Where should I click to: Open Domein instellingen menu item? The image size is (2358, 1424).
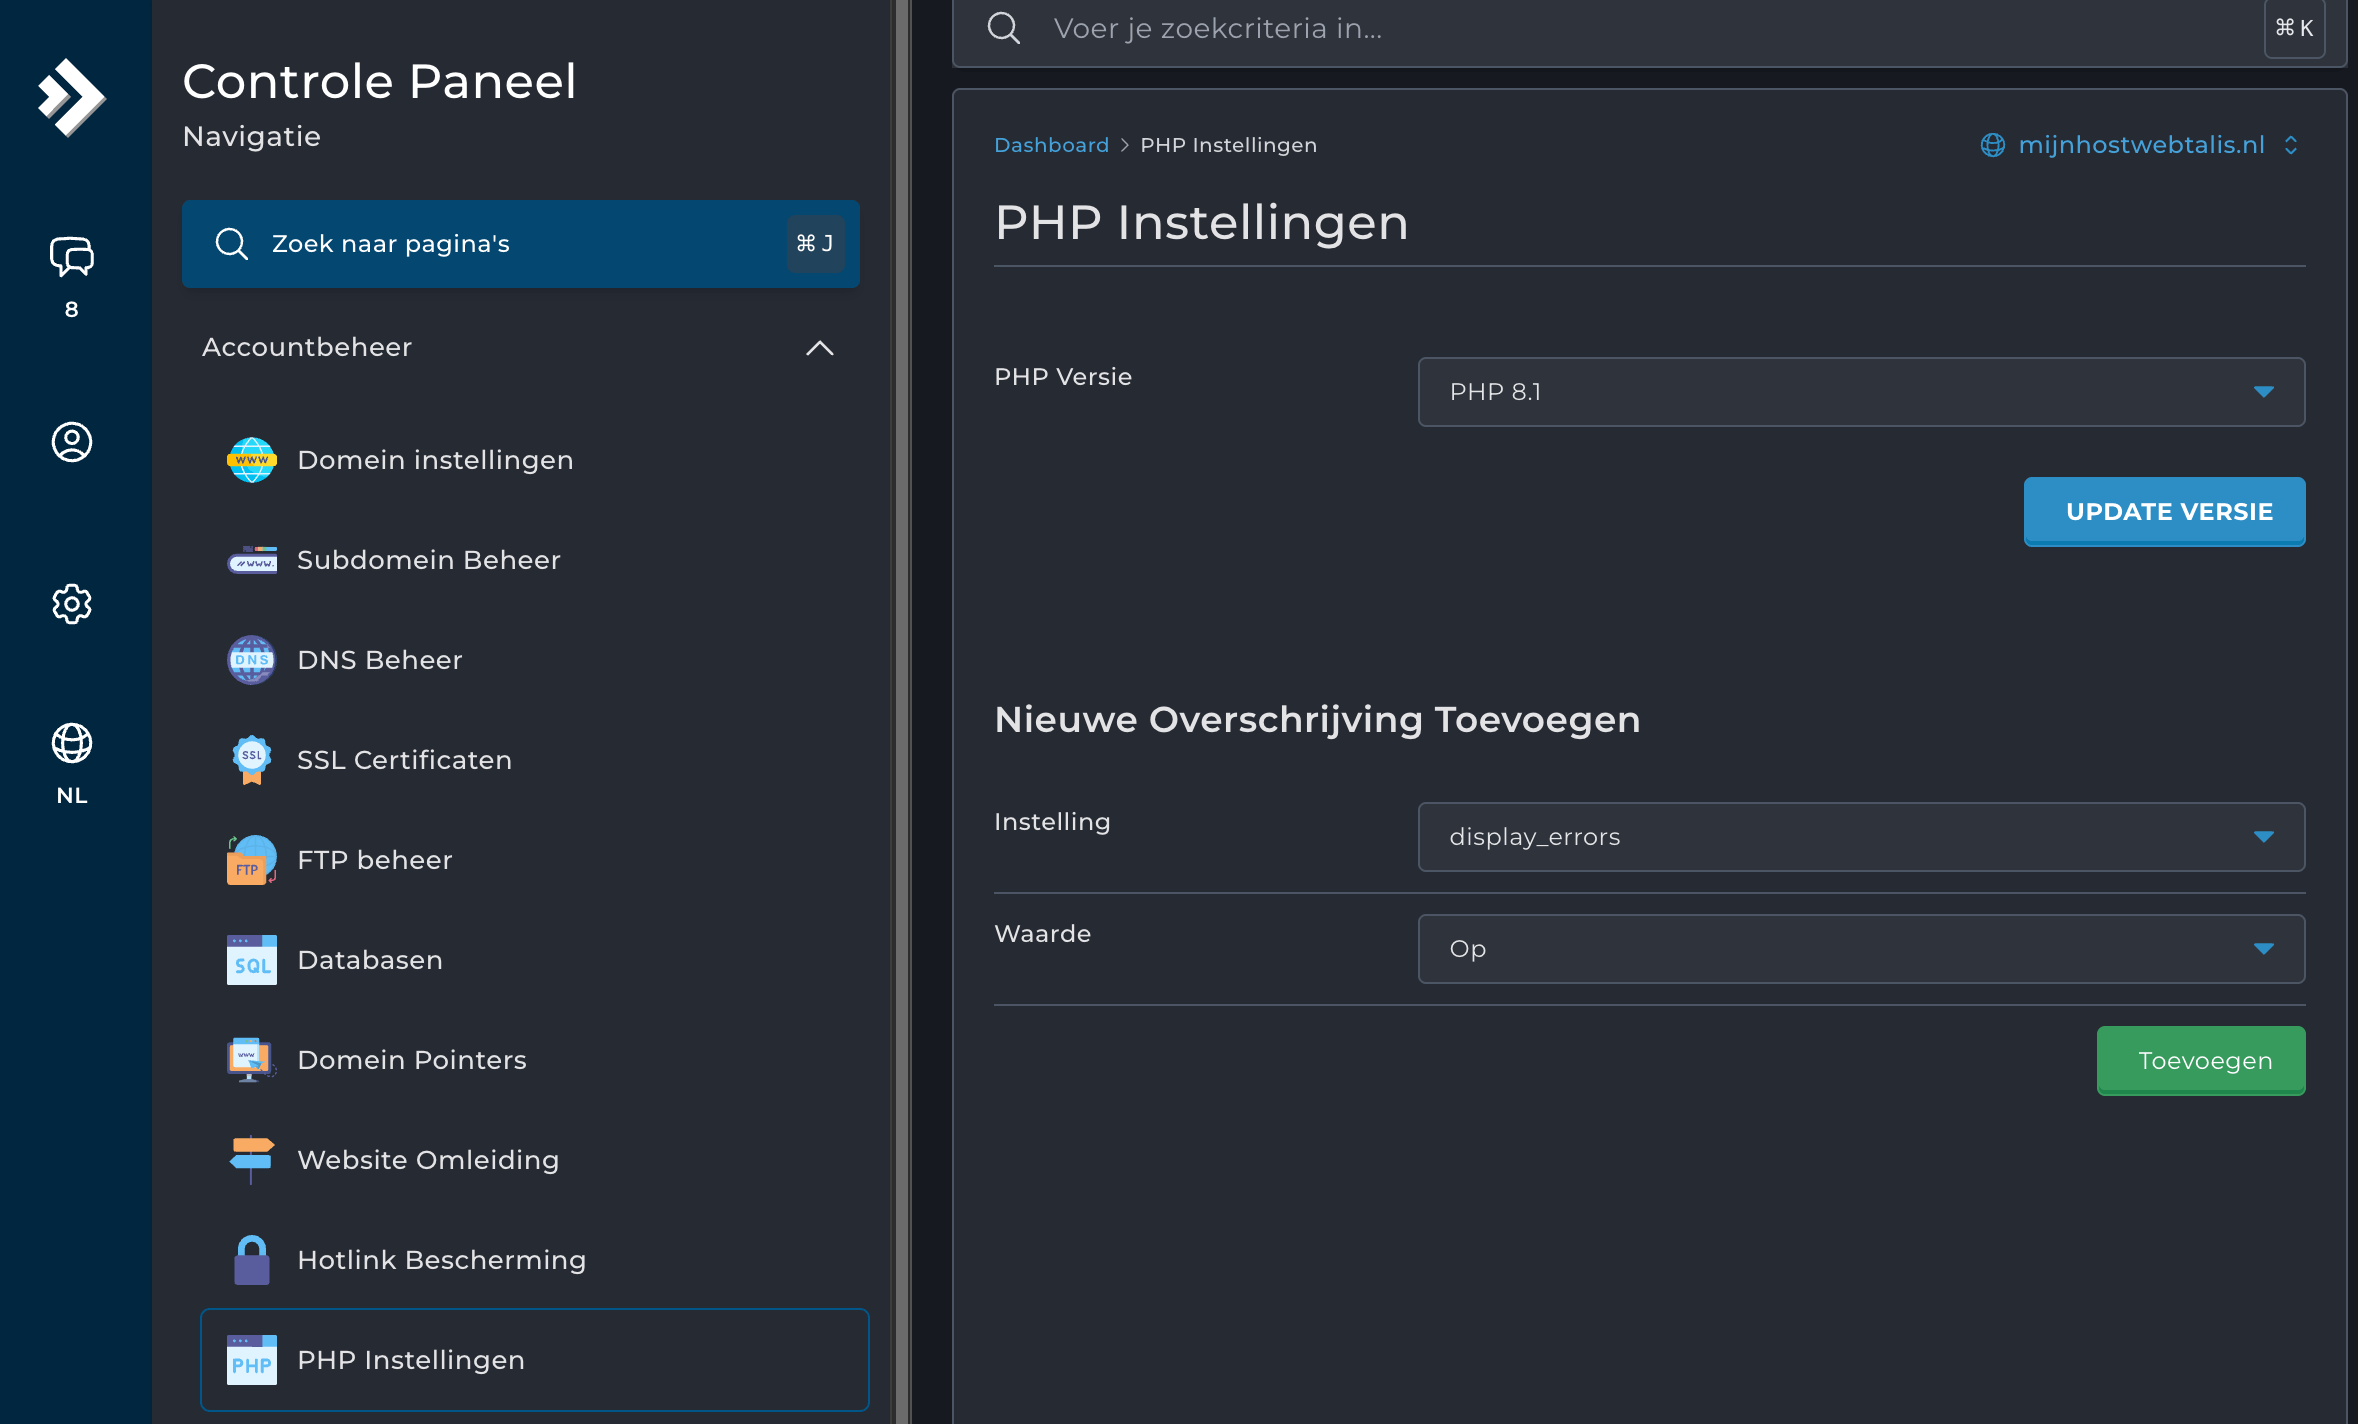tap(535, 460)
